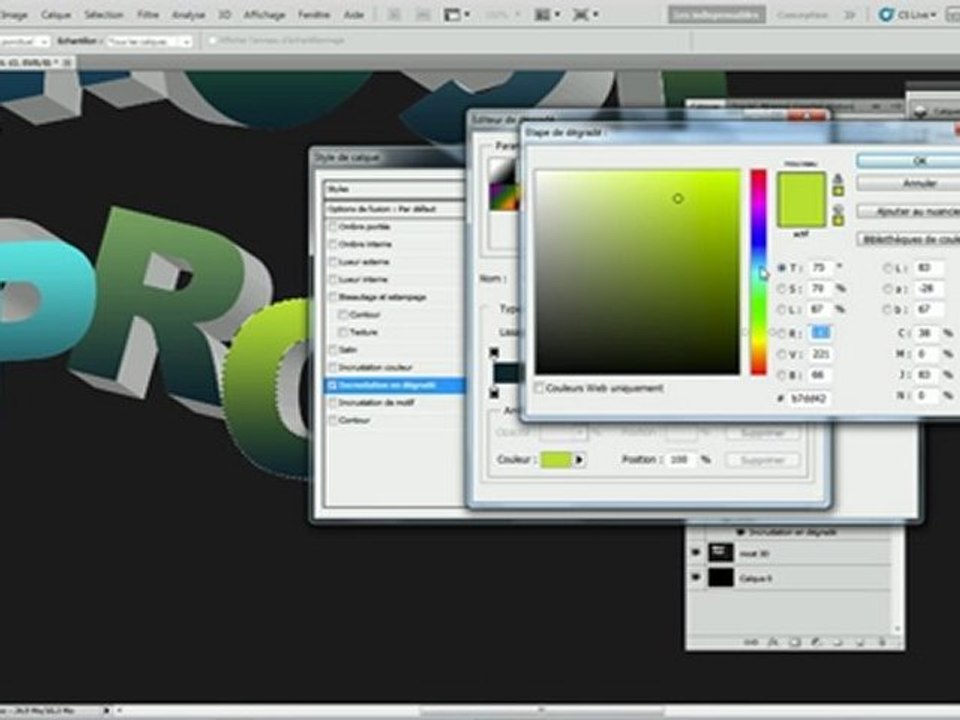Viewport: 960px width, 720px height.
Task: Click the new adjustment layer icon
Action: click(x=816, y=642)
